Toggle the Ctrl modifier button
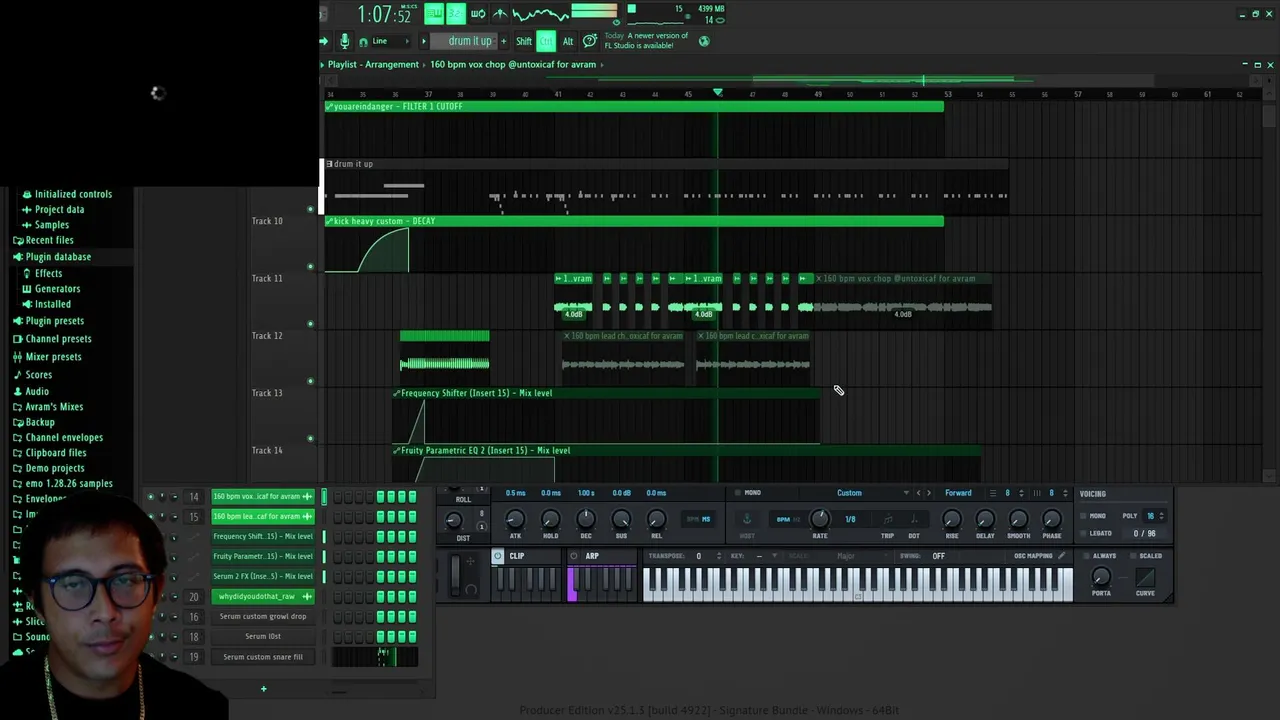1280x720 pixels. [546, 41]
